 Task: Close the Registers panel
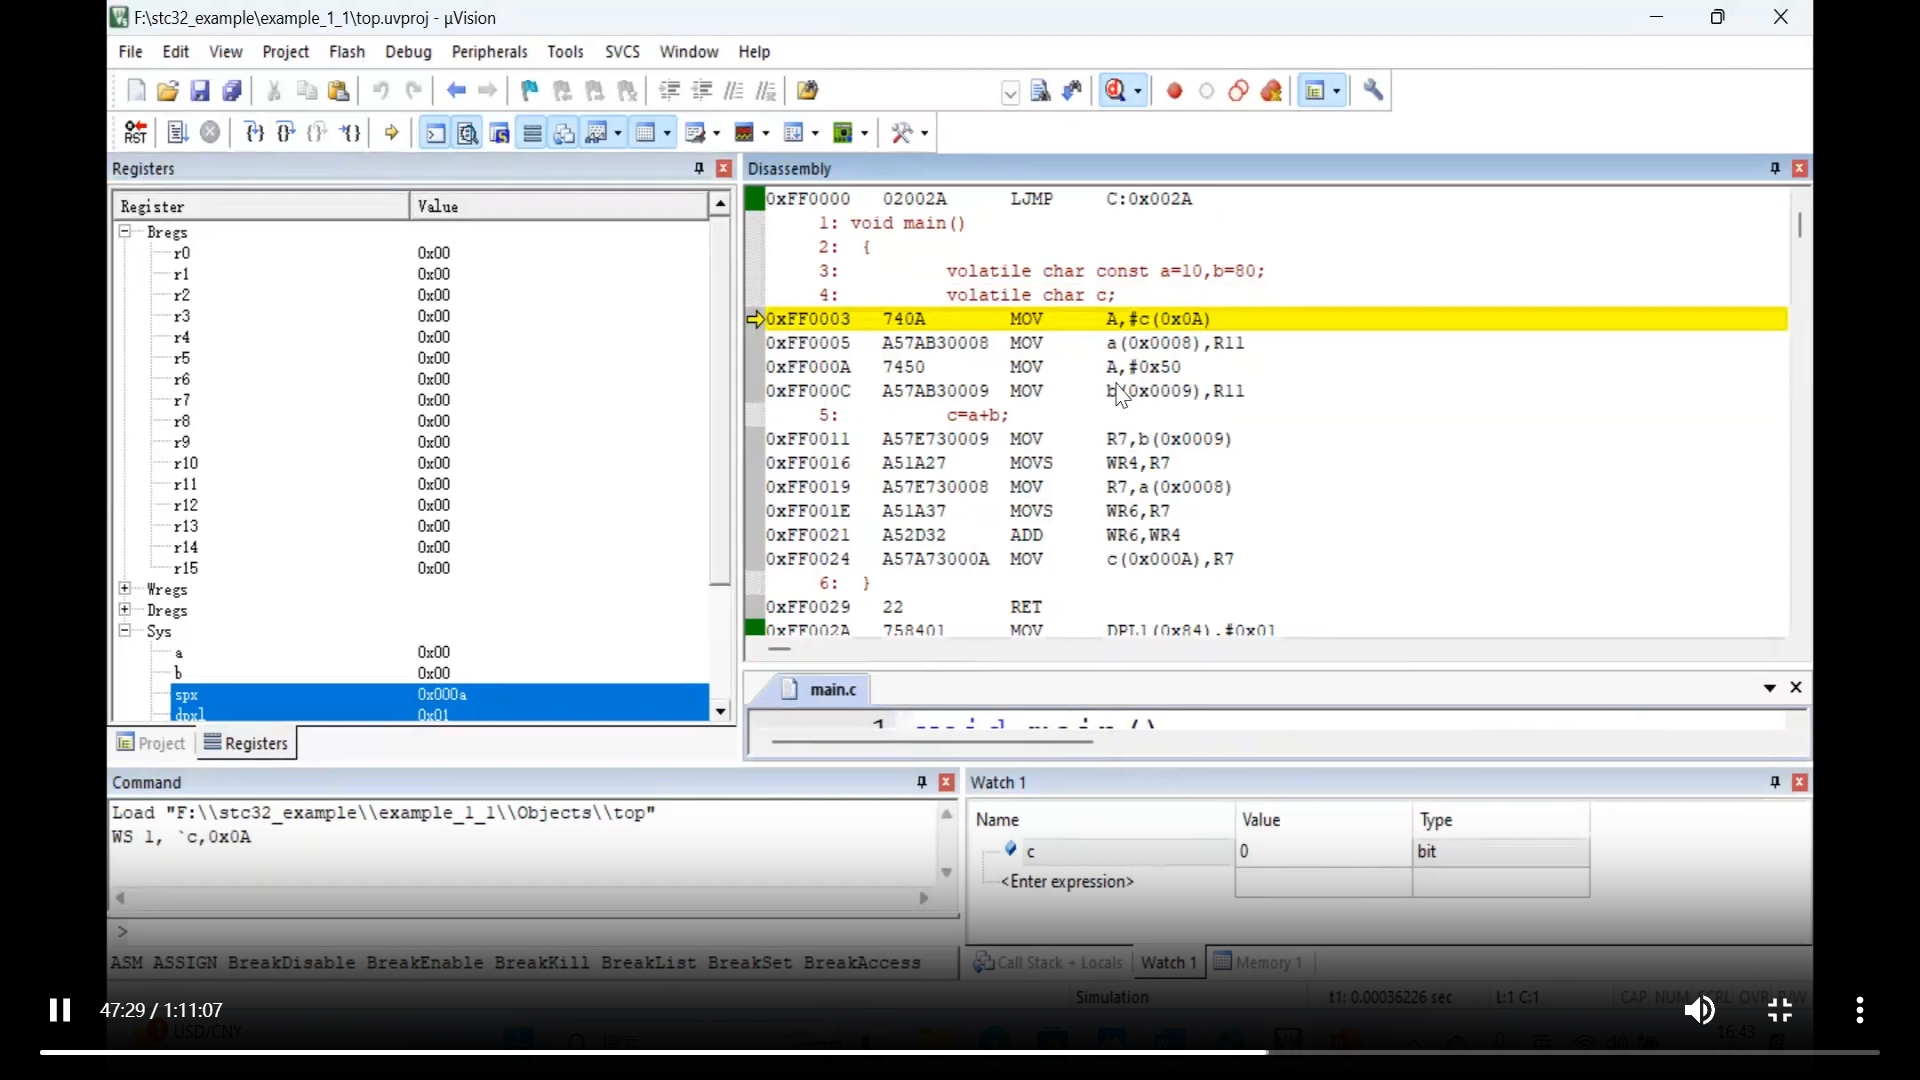coord(725,169)
